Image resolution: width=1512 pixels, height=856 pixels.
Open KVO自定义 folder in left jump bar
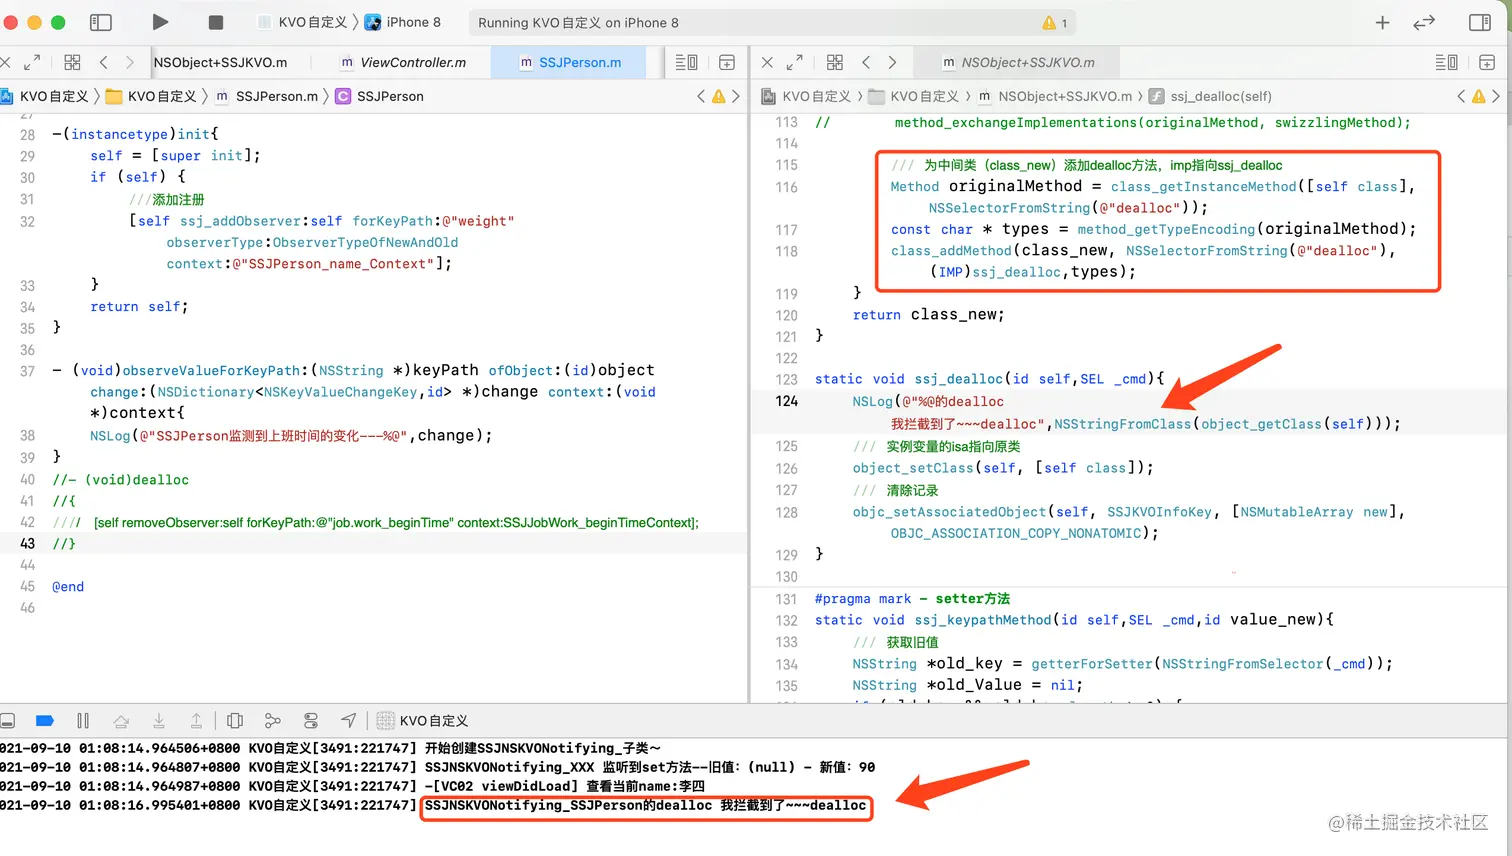[x=151, y=96]
